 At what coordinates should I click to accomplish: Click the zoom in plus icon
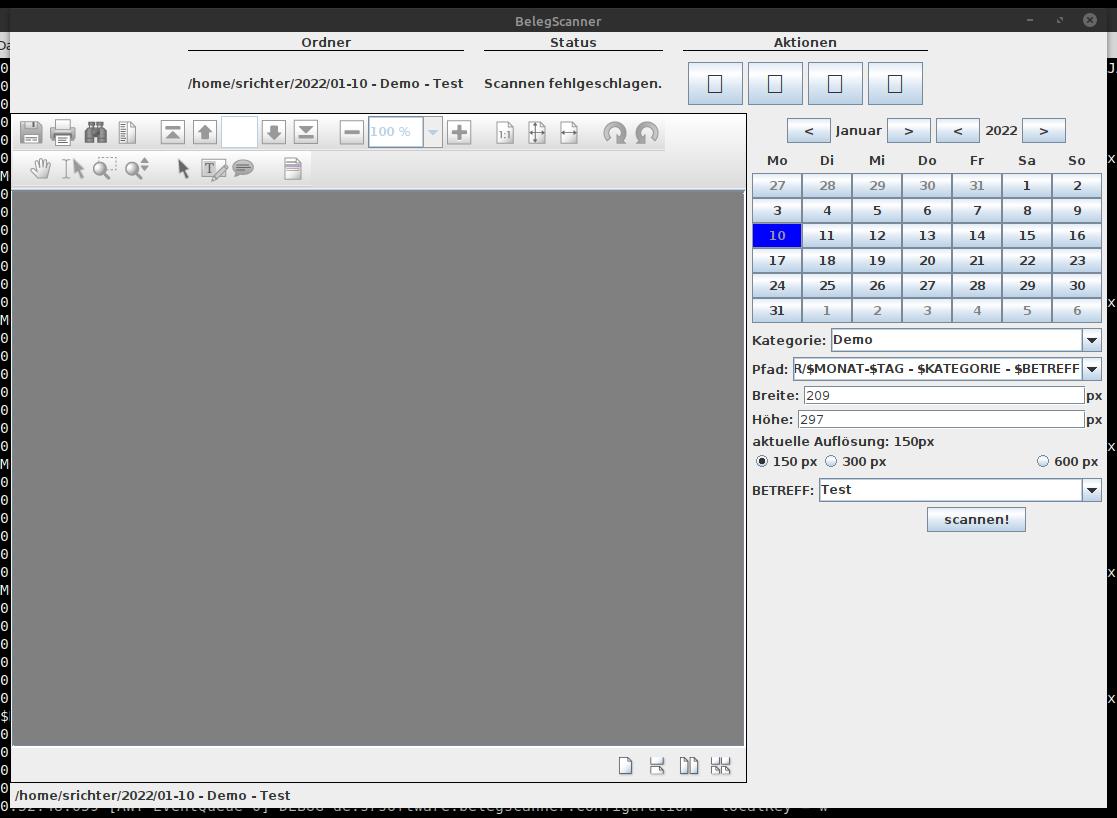[x=459, y=132]
